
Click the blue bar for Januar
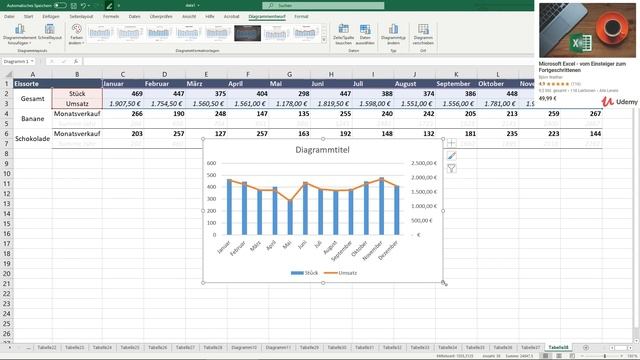[x=229, y=207]
